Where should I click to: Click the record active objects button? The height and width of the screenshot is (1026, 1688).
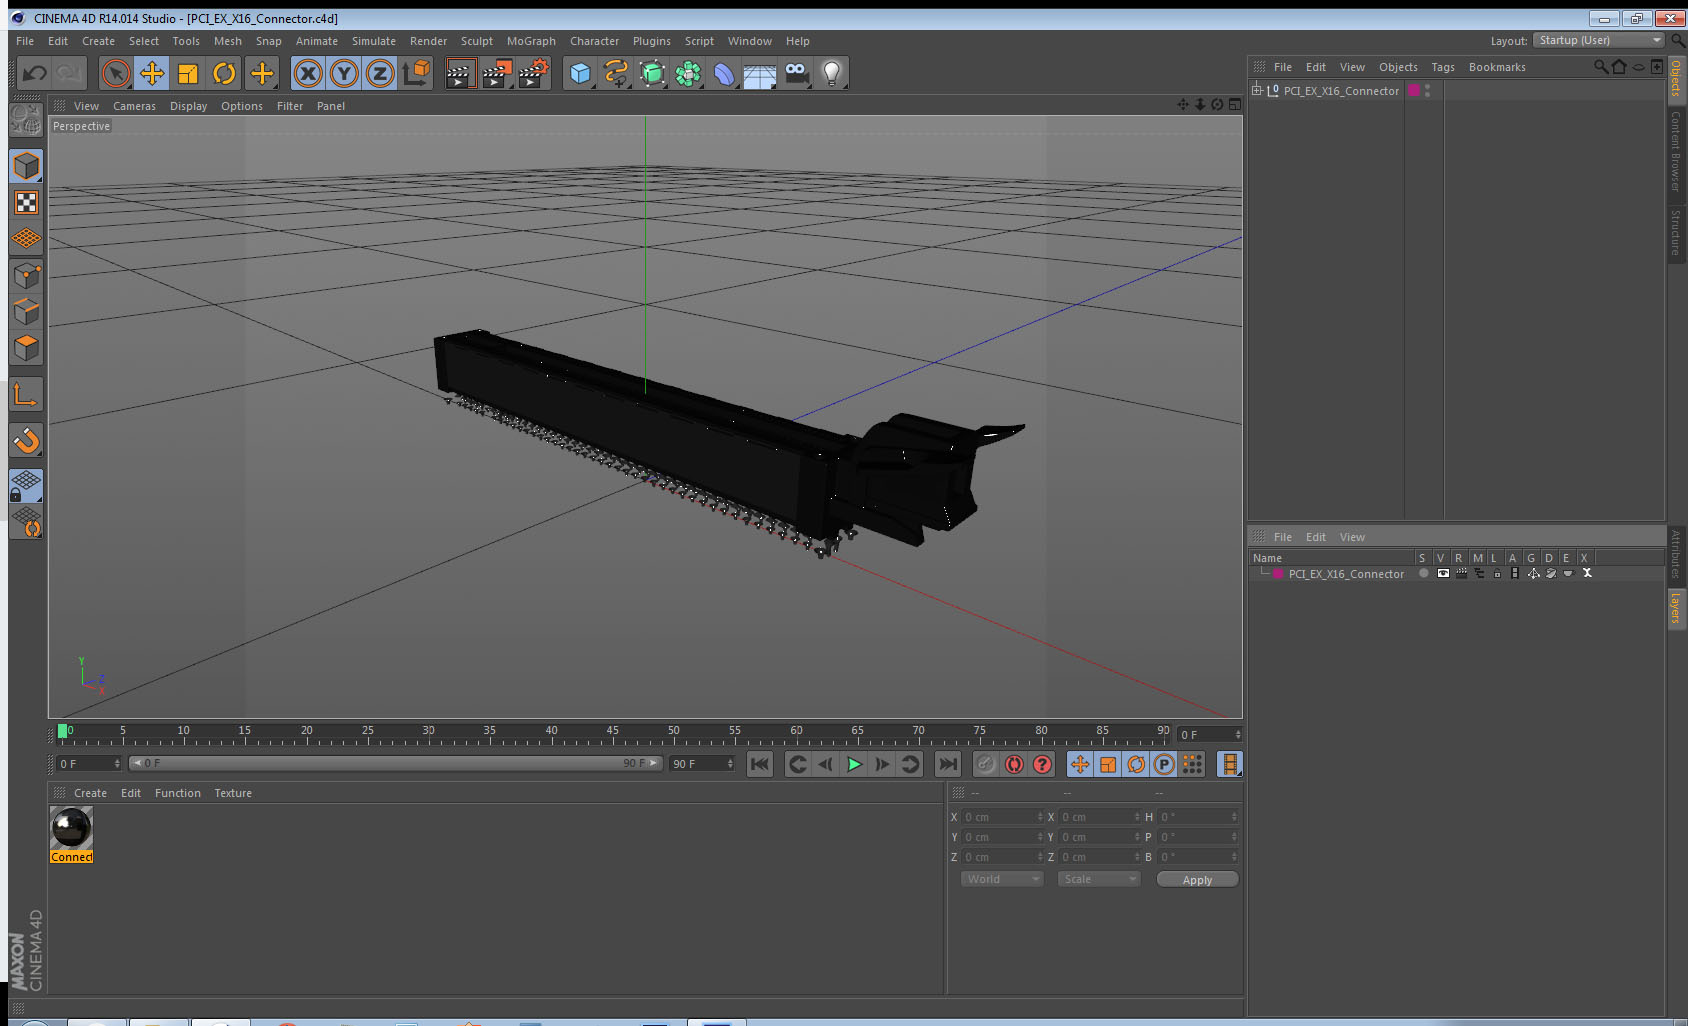pos(986,764)
